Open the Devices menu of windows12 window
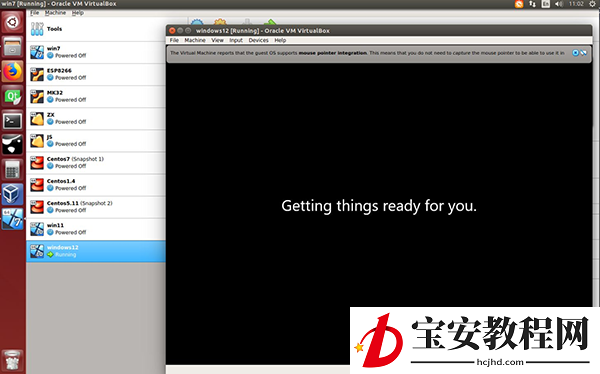 coord(258,40)
